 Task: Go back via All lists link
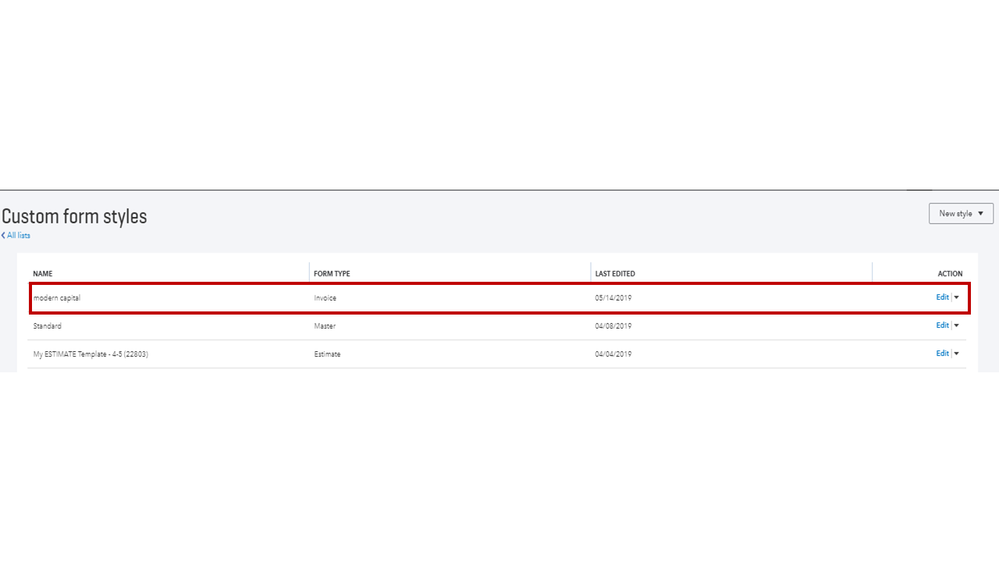click(x=16, y=235)
